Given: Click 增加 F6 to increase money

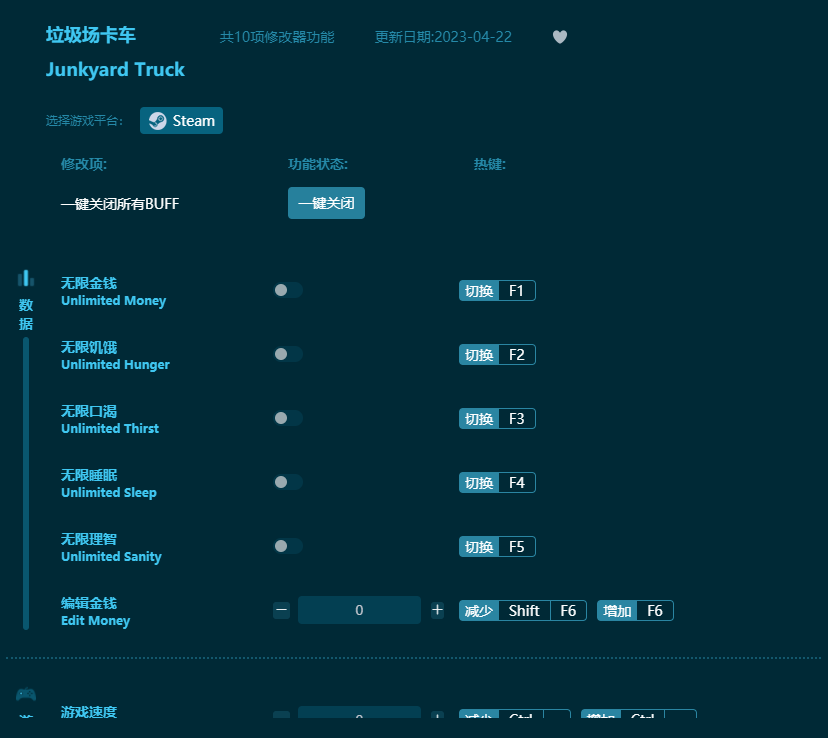Looking at the screenshot, I should [x=634, y=610].
